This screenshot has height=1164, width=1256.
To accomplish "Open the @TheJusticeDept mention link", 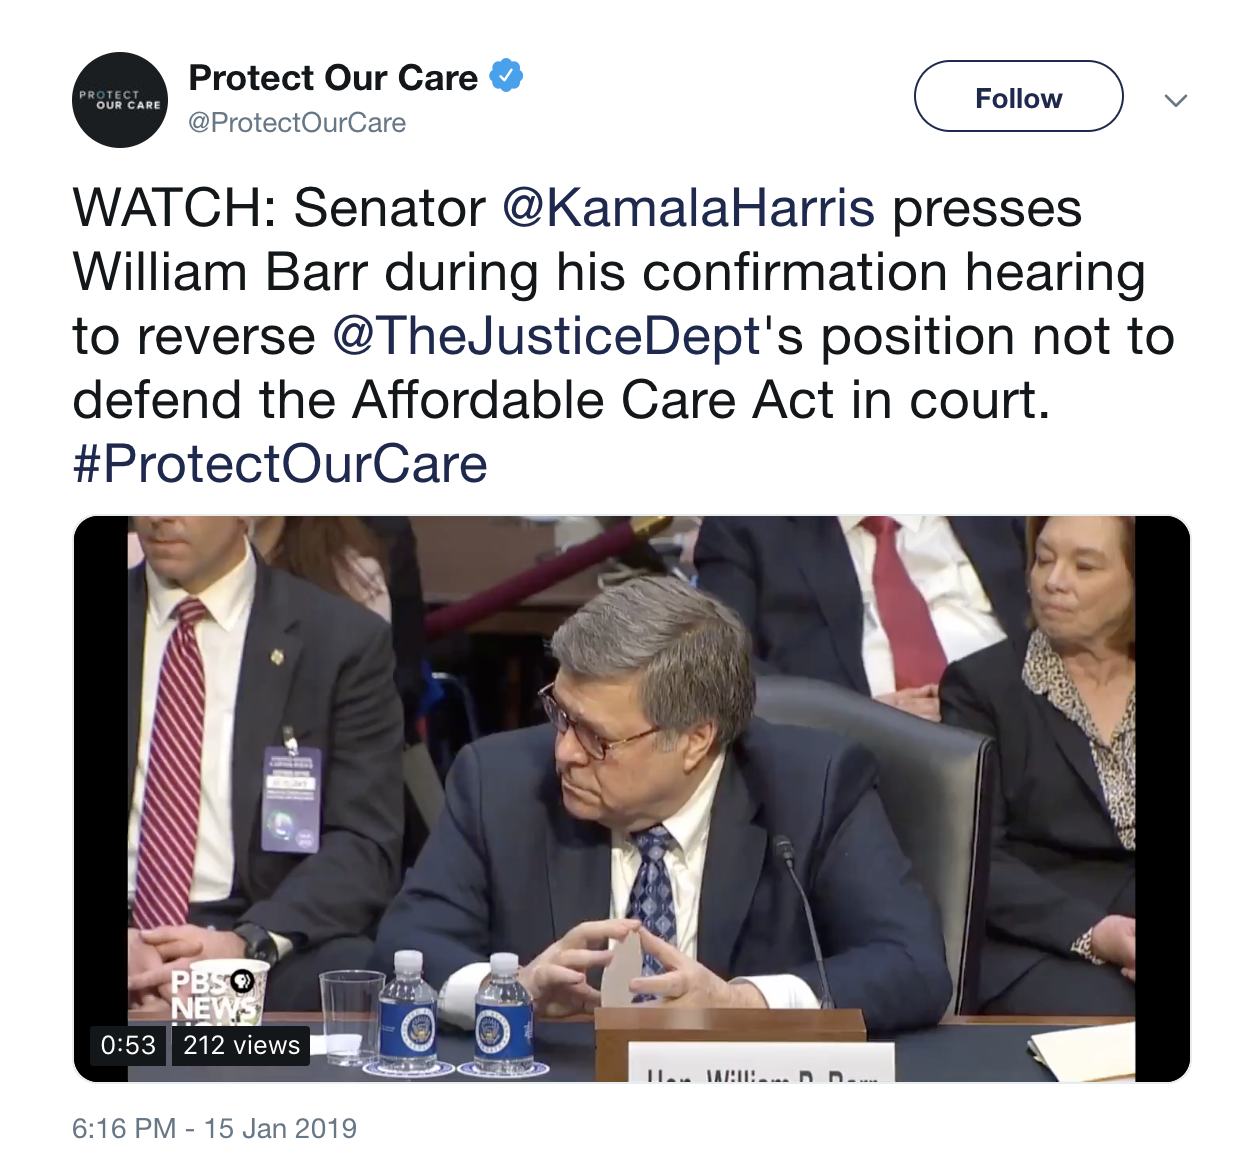I will point(546,336).
